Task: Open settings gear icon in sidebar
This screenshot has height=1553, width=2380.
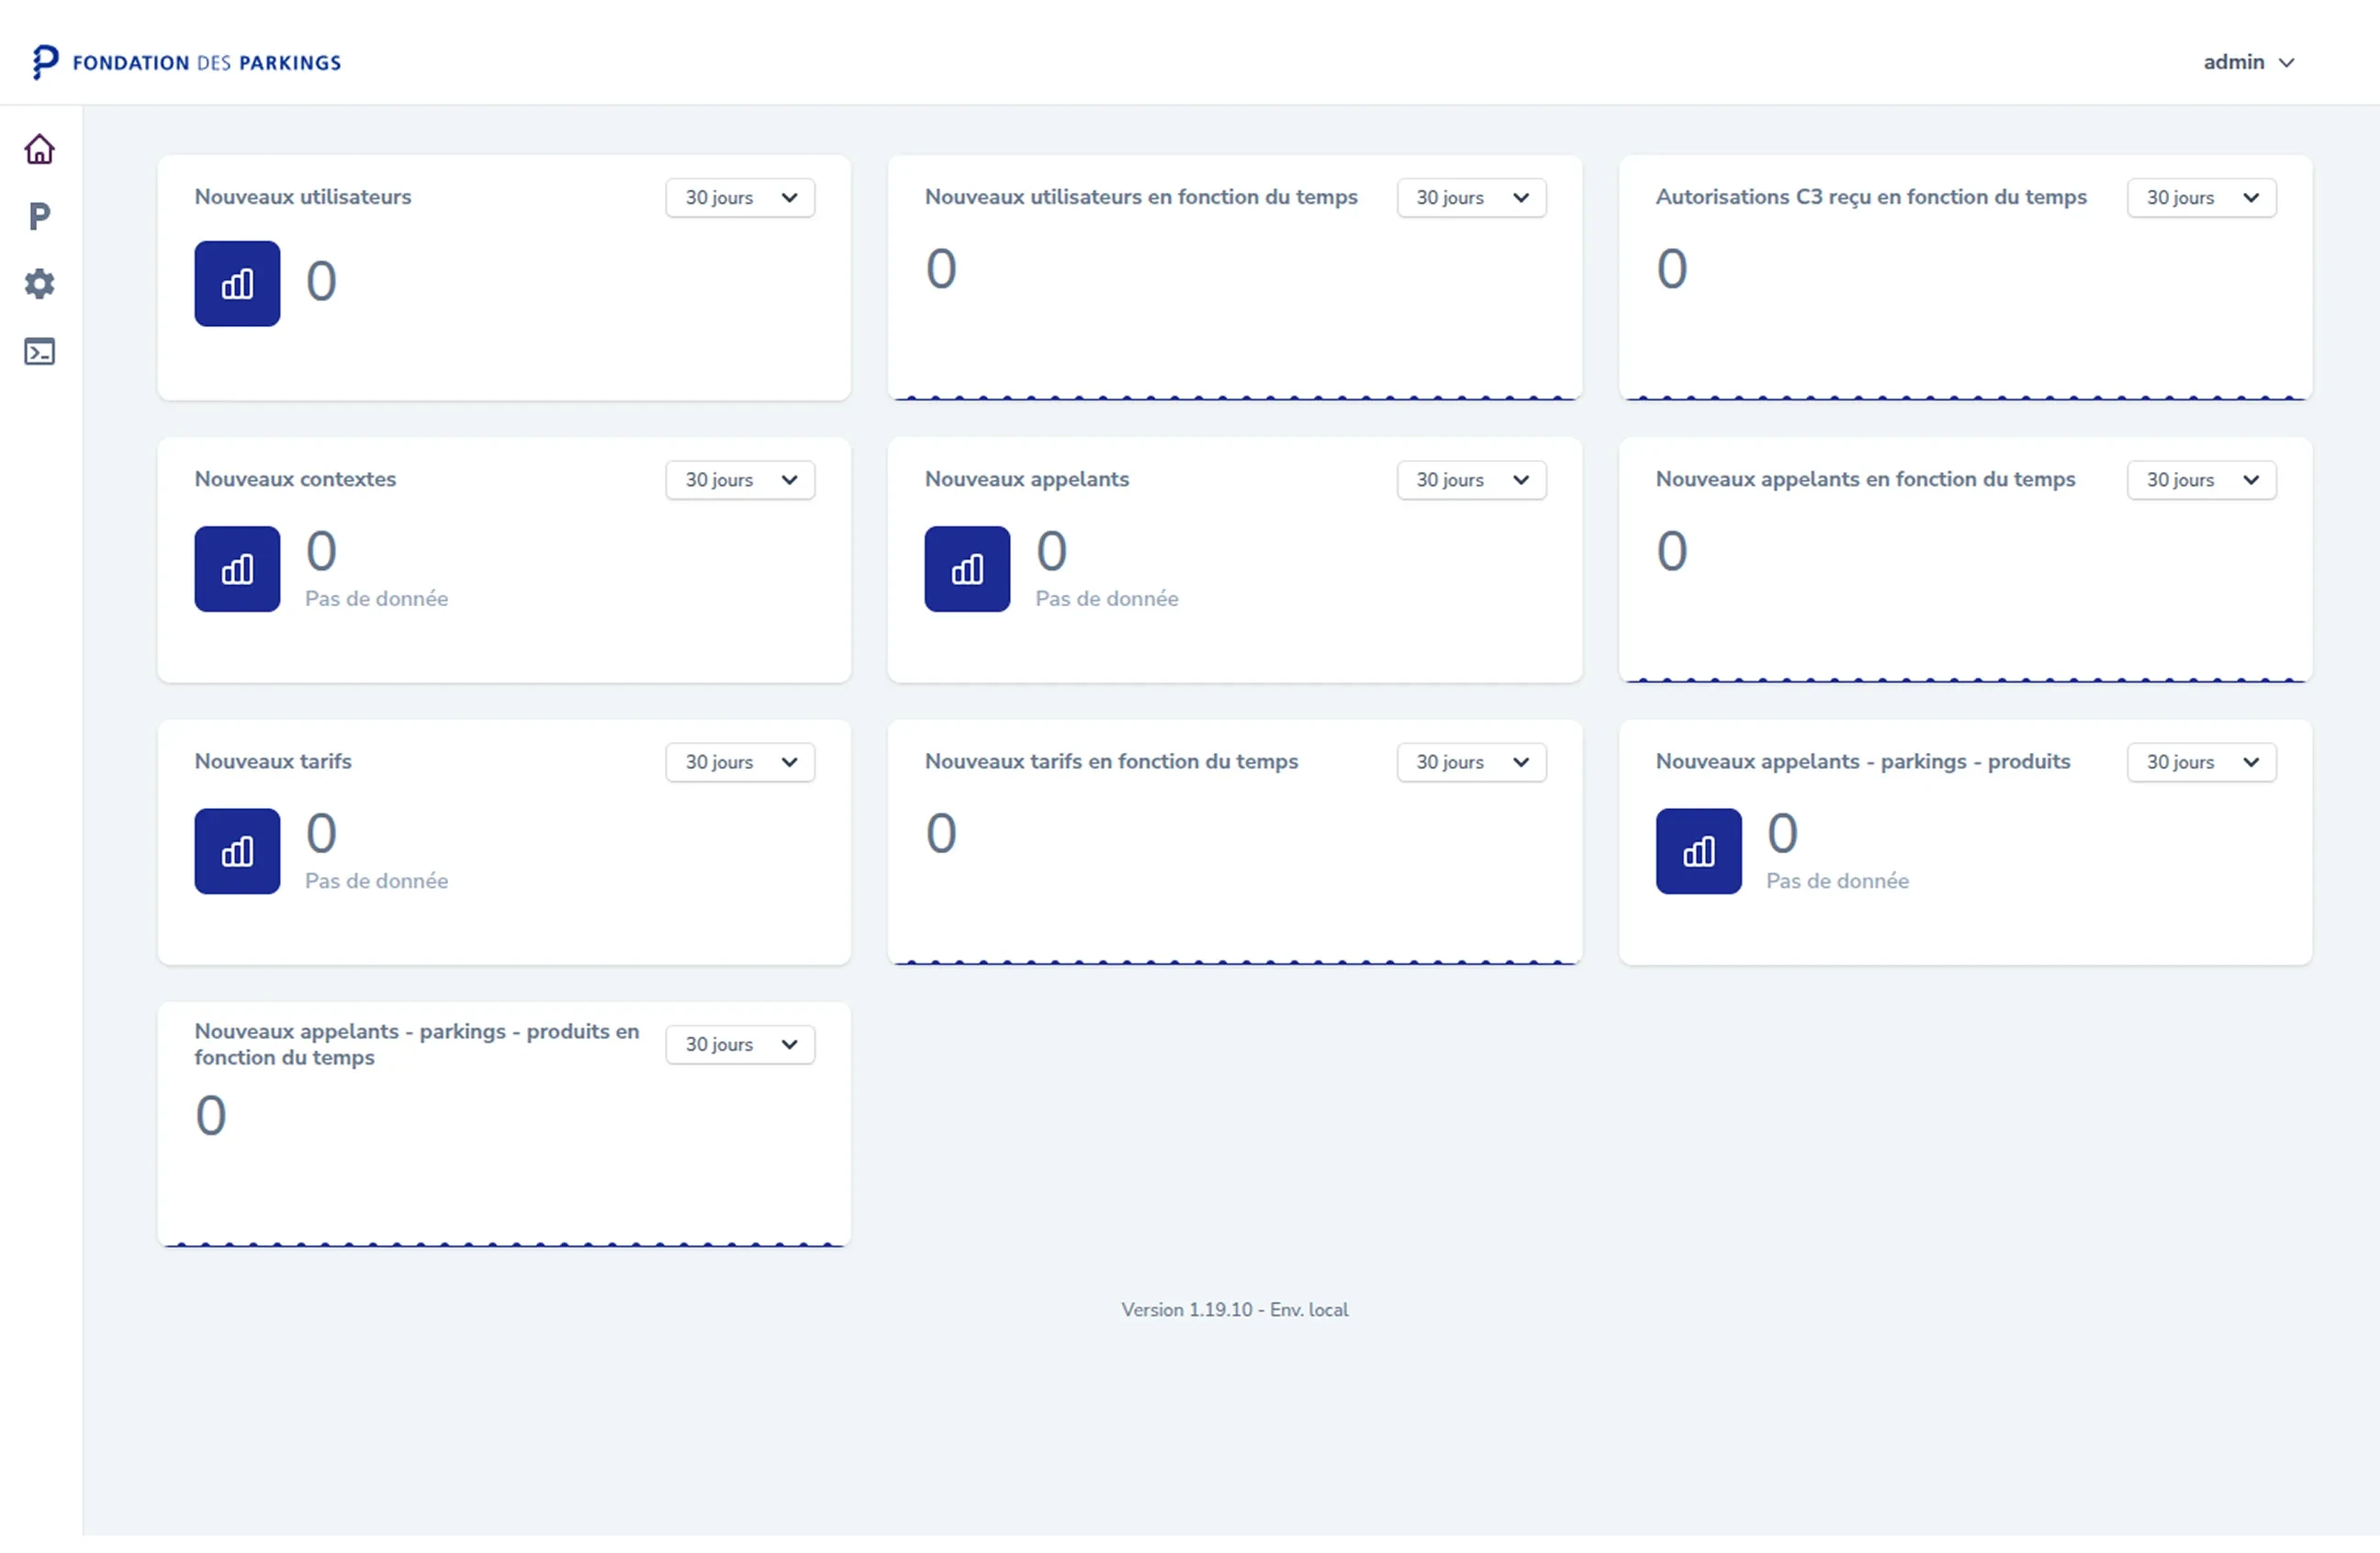Action: coord(39,284)
